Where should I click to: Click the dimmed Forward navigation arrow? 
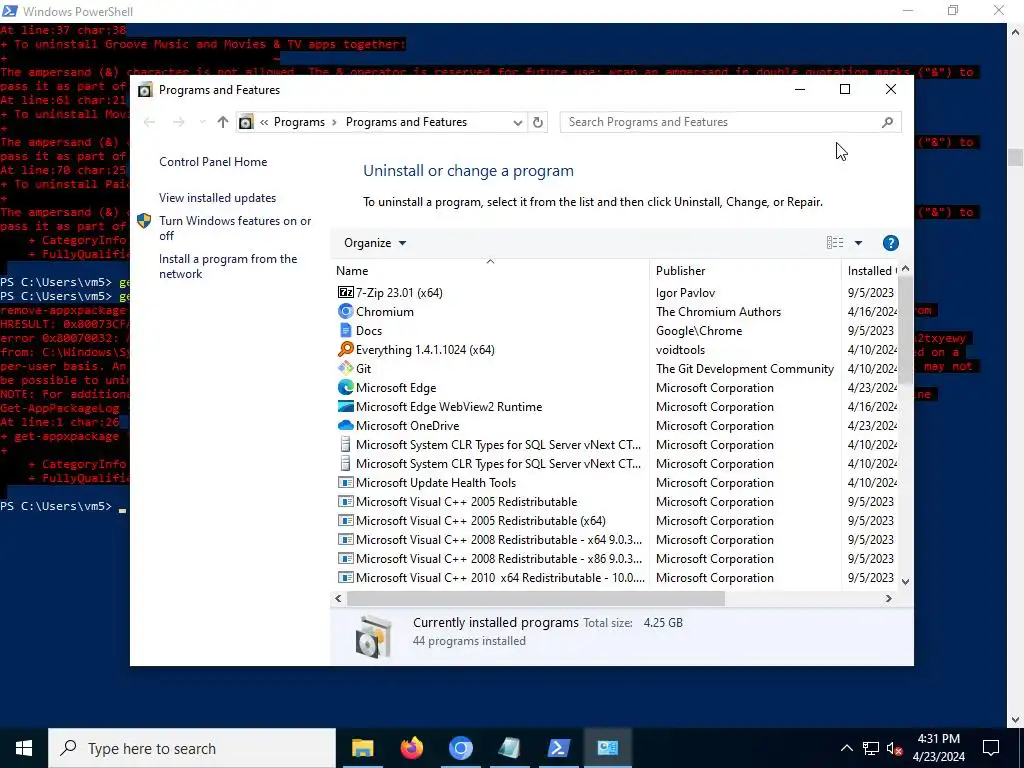click(178, 122)
